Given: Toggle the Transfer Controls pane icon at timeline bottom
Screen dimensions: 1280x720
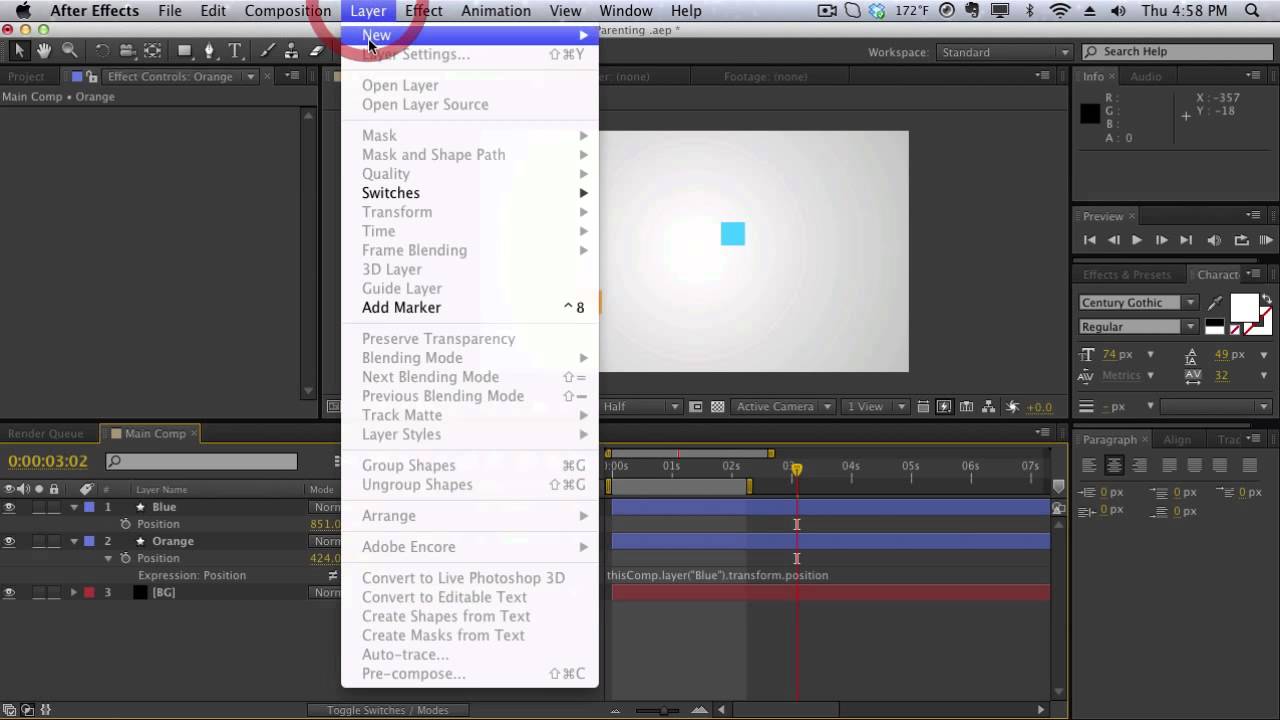Looking at the screenshot, I should (x=27, y=710).
